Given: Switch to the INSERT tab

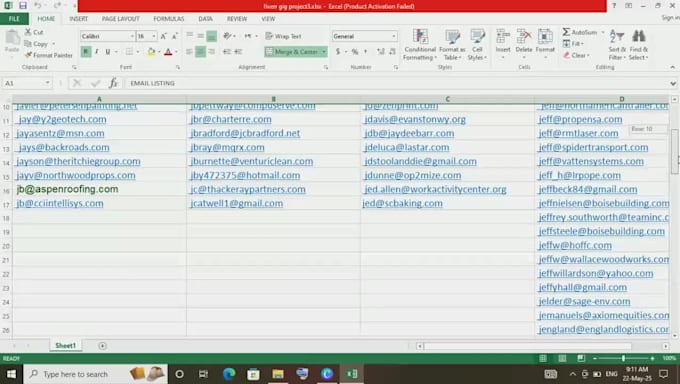Looking at the screenshot, I should pyautogui.click(x=78, y=19).
